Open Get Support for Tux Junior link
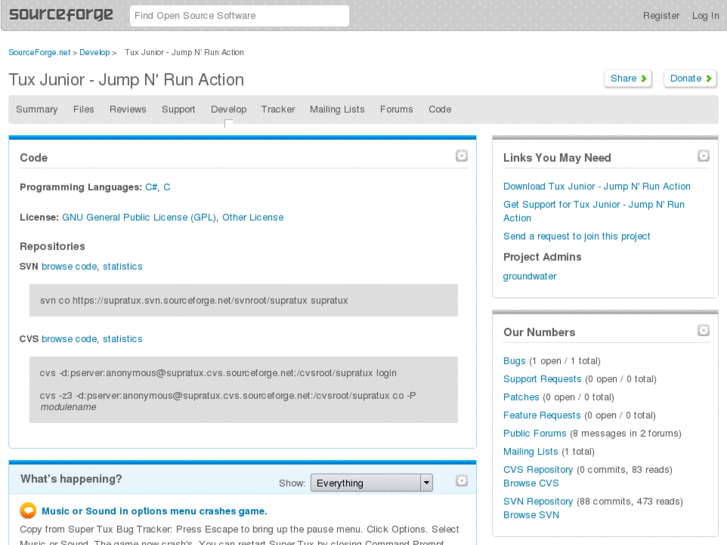Viewport: 727px width, 545px height. click(x=594, y=211)
